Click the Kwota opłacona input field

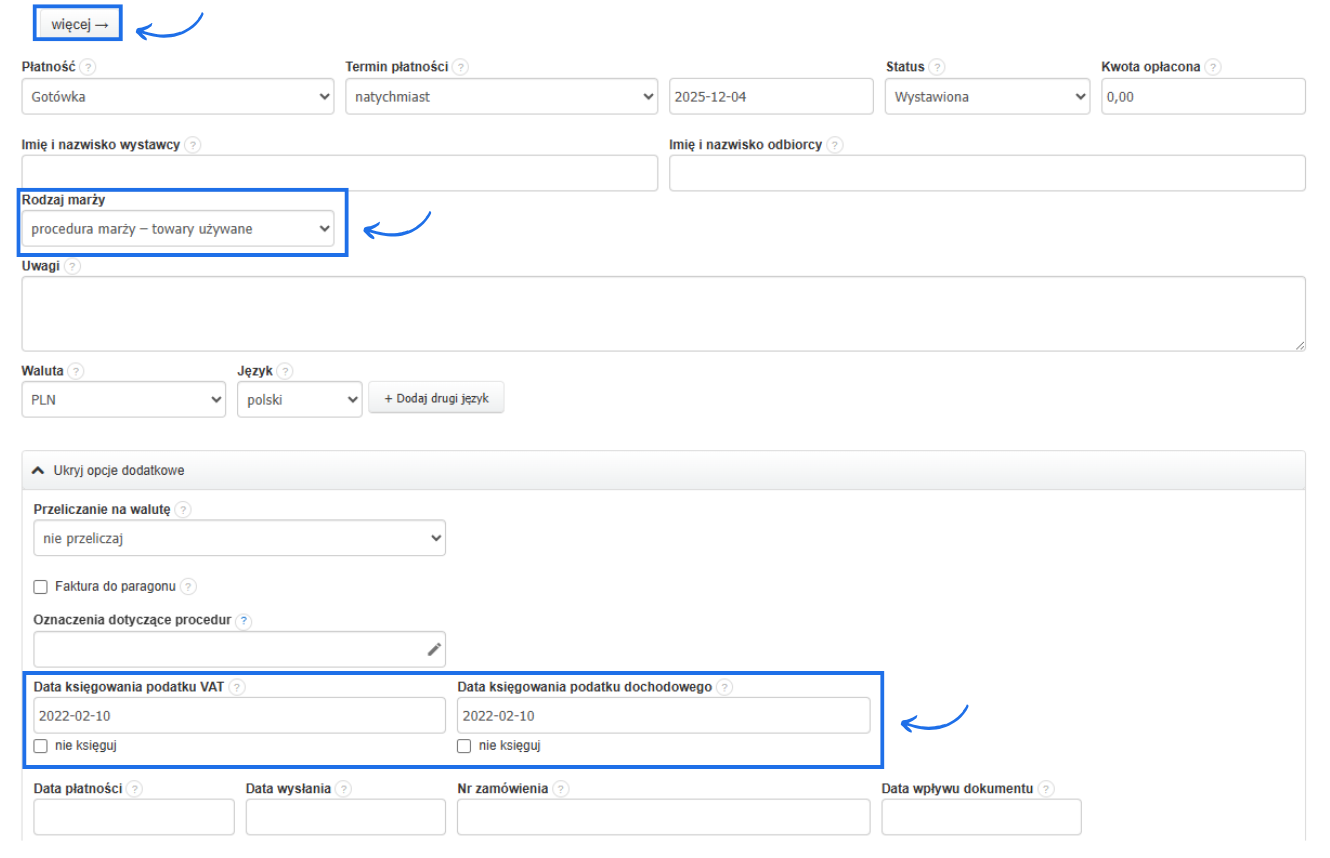pyautogui.click(x=1203, y=97)
